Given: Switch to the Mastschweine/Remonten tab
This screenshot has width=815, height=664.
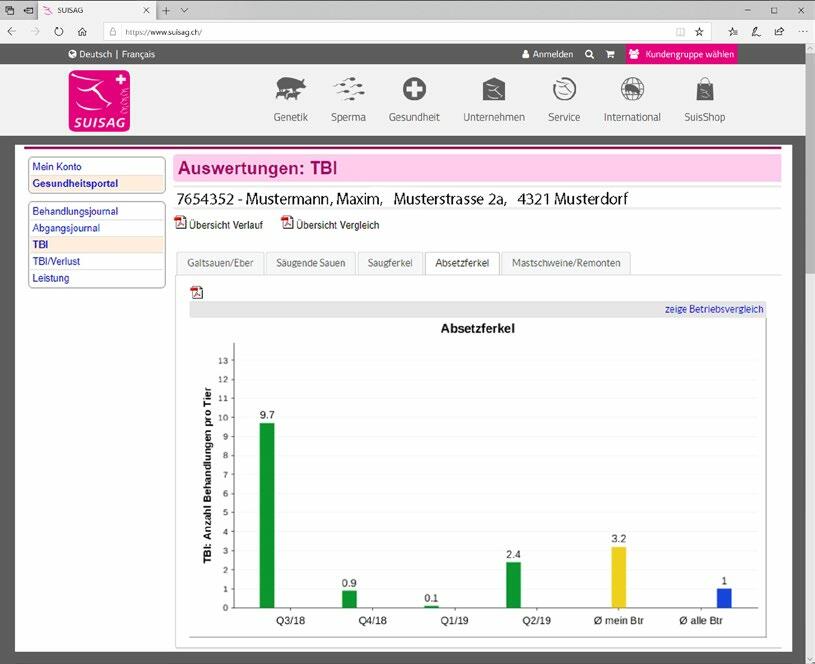Looking at the screenshot, I should [566, 263].
